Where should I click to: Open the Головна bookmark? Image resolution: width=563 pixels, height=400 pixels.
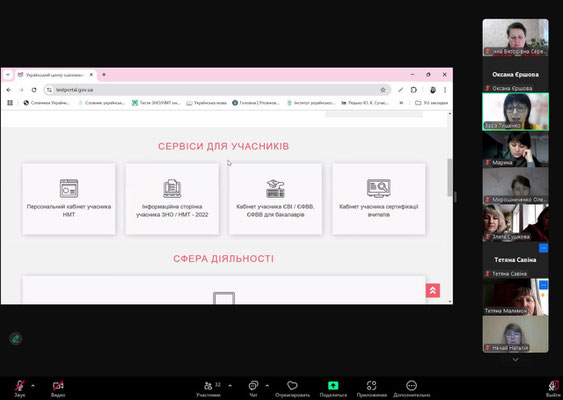coord(256,103)
